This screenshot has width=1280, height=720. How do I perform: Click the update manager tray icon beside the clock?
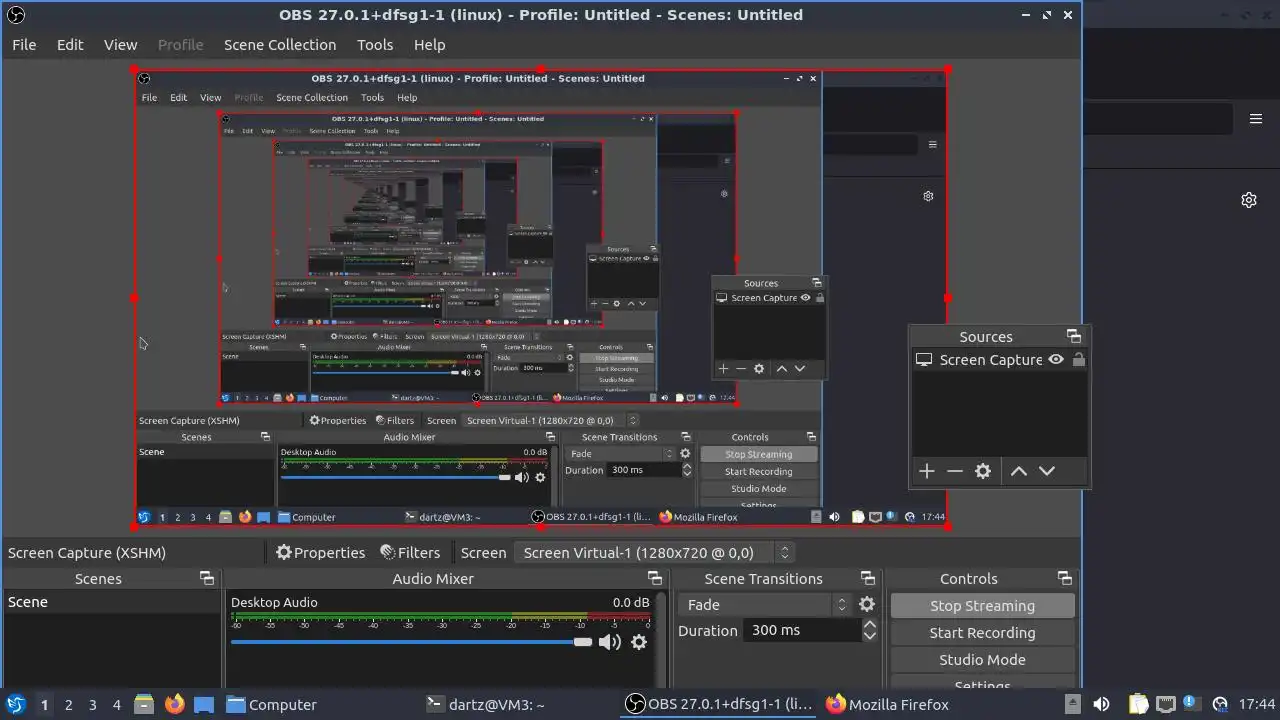click(x=1220, y=704)
